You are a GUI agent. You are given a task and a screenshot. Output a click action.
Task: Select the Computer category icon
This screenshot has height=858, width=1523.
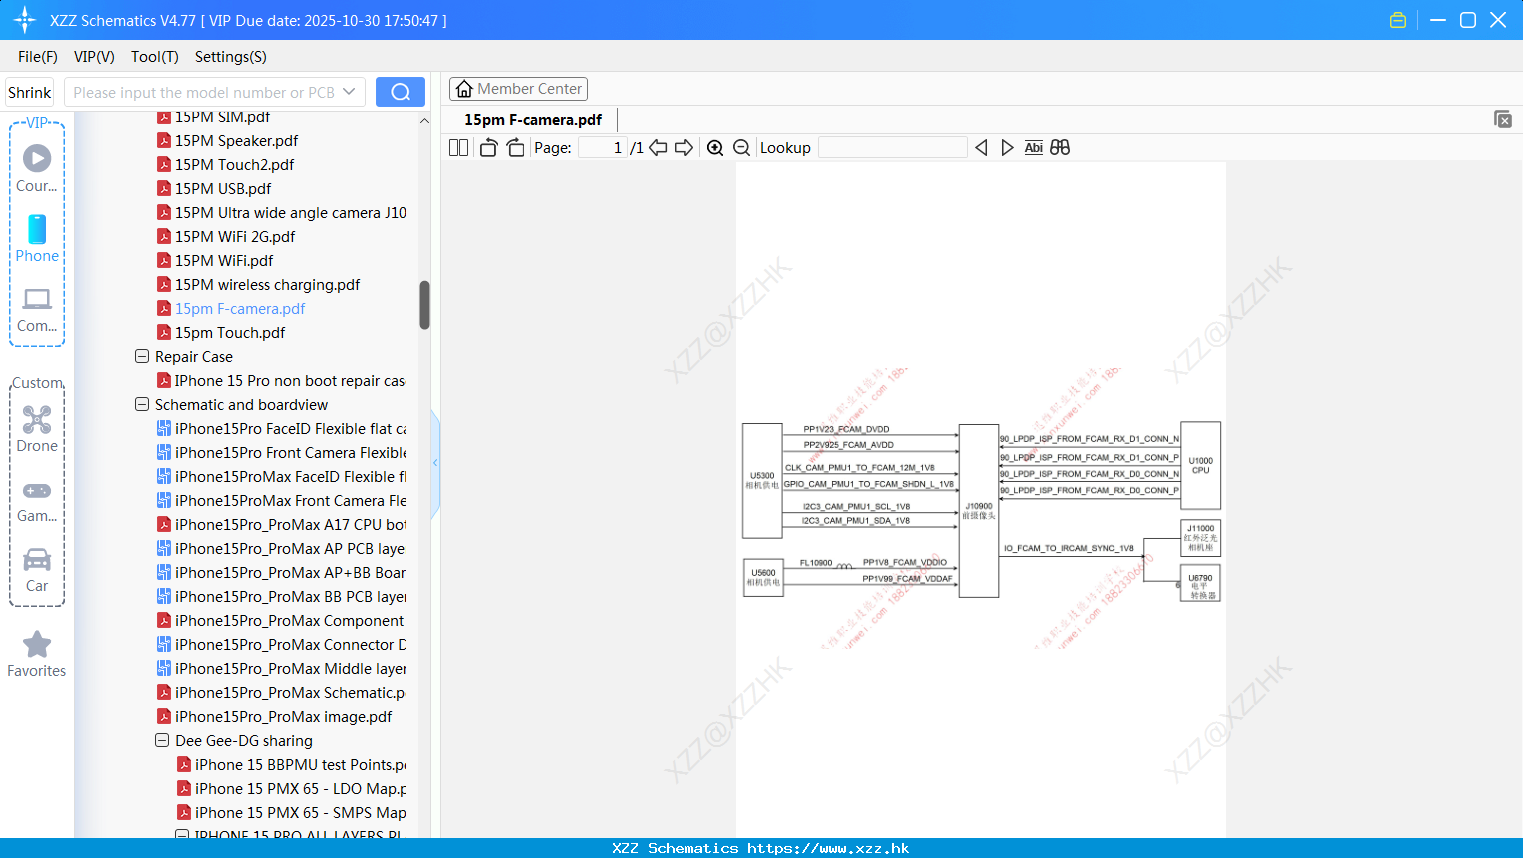[37, 310]
